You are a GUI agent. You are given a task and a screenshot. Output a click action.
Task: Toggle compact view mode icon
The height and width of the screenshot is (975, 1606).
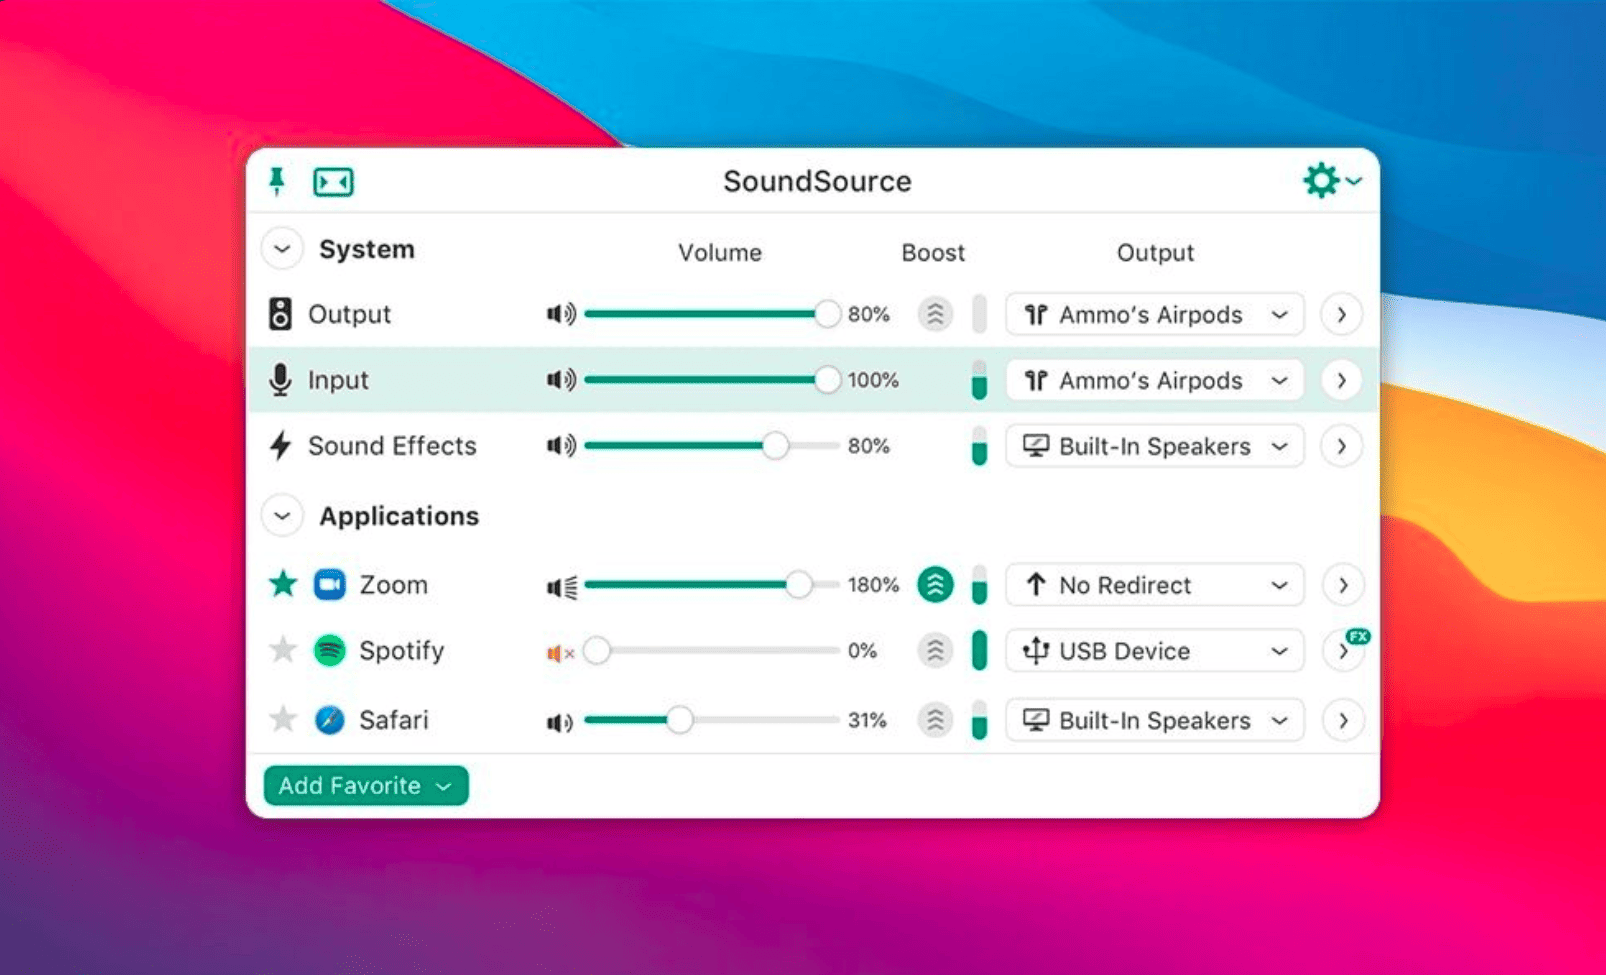(333, 182)
